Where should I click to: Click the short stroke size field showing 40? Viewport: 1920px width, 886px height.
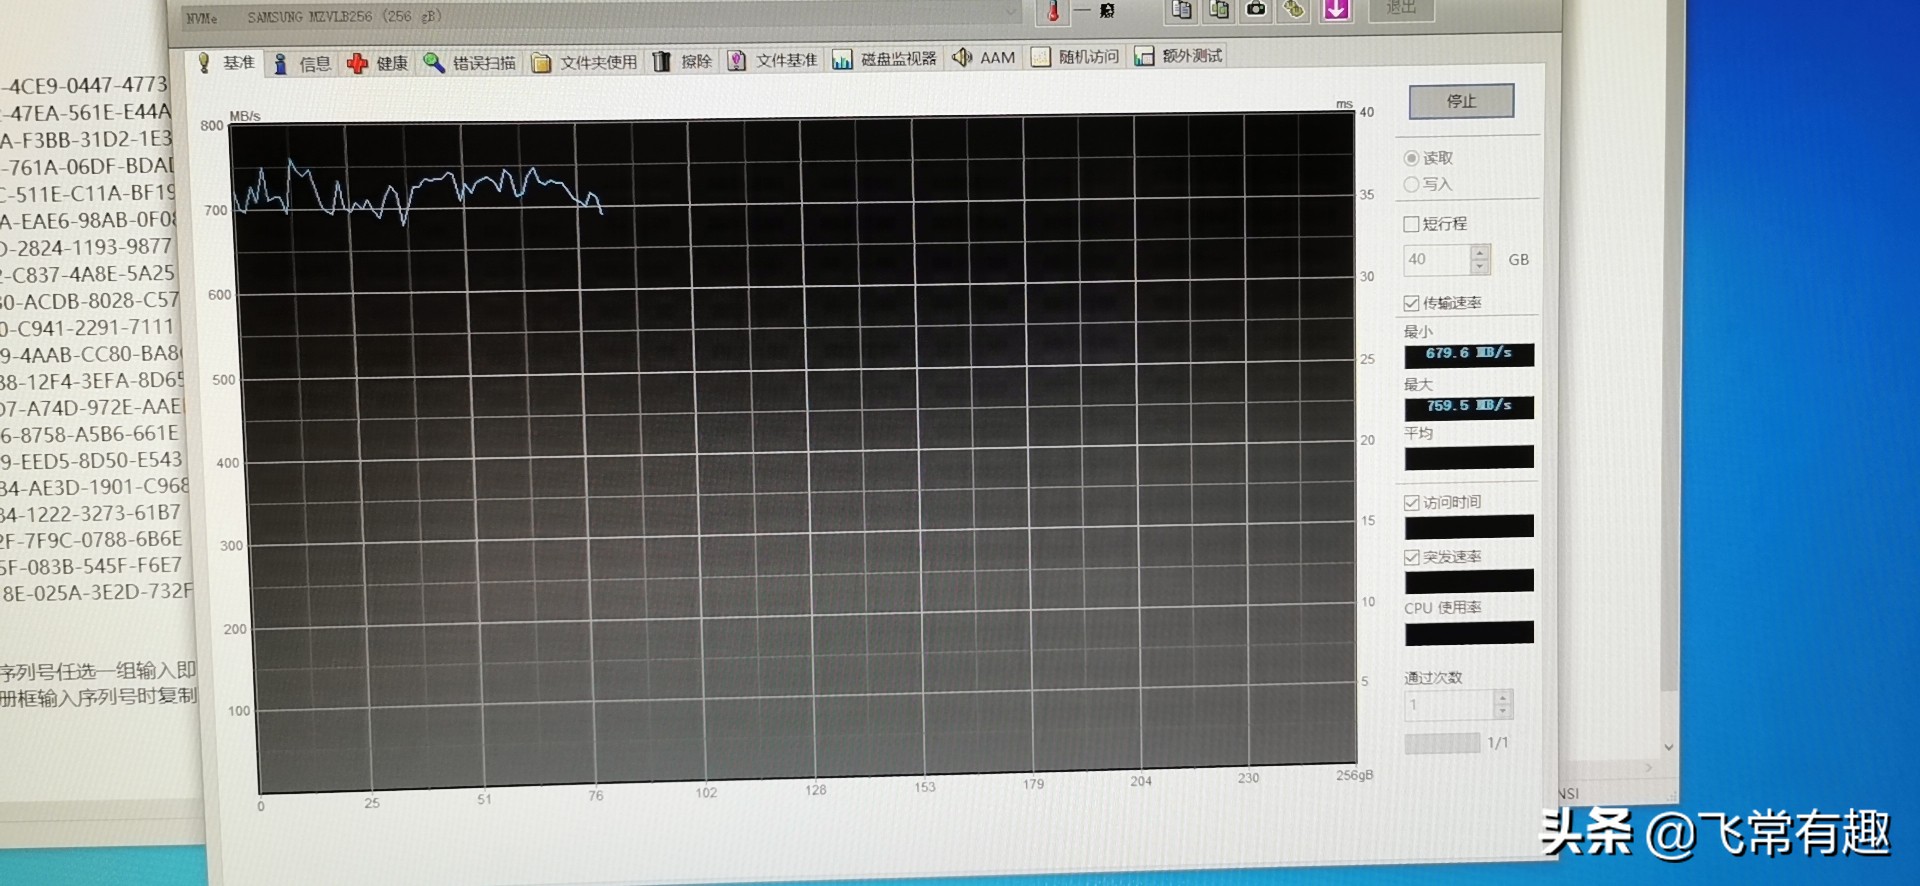coord(1437,260)
